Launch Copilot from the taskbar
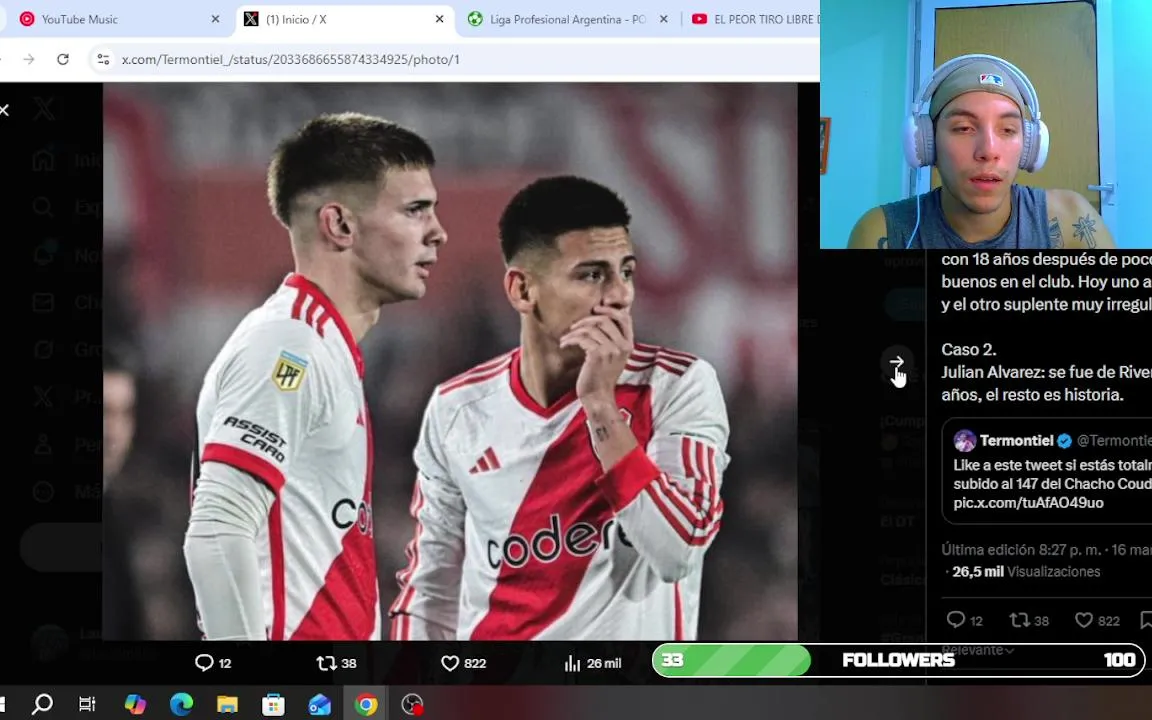 pos(135,704)
